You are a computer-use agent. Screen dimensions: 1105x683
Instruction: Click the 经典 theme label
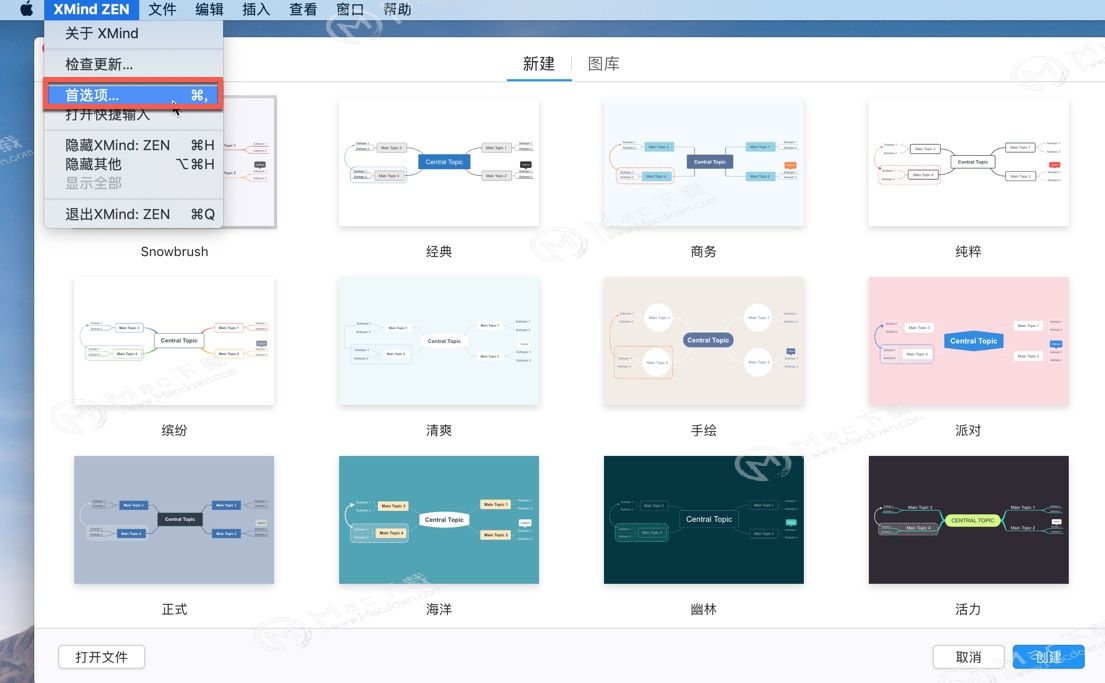[x=439, y=252]
